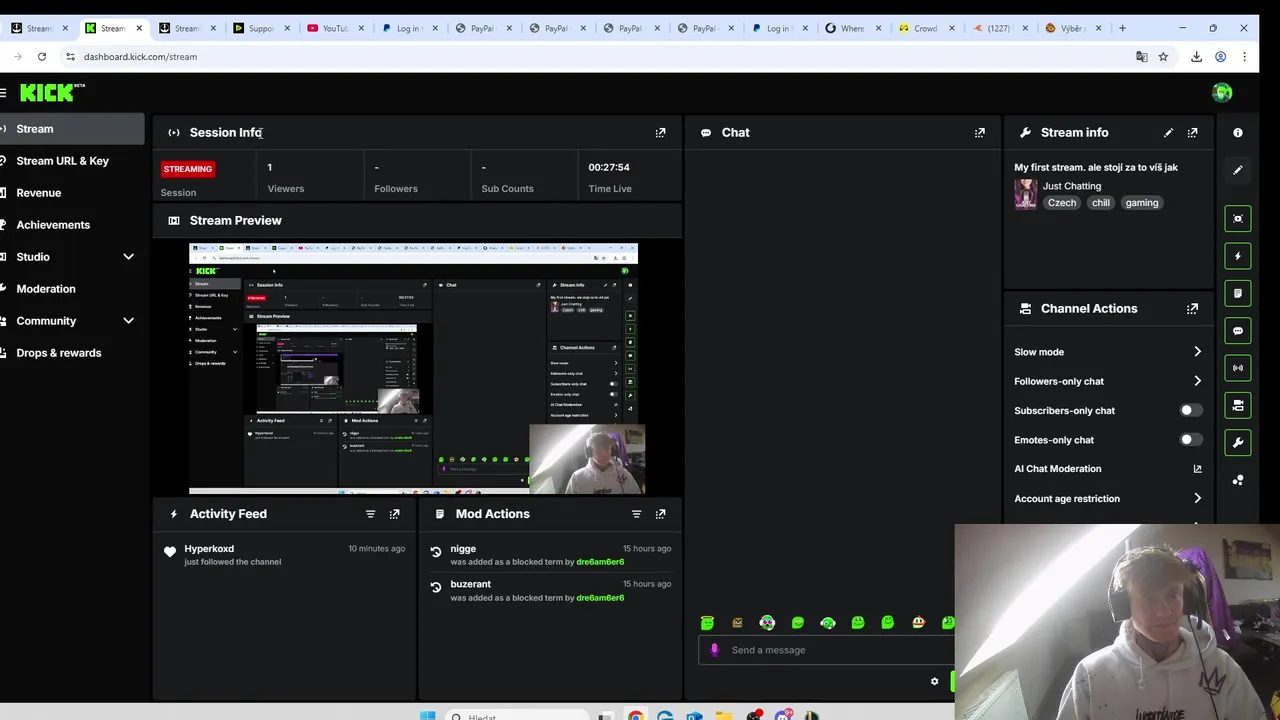Expand Slow mode options
This screenshot has height=720, width=1280.
pyautogui.click(x=1197, y=352)
